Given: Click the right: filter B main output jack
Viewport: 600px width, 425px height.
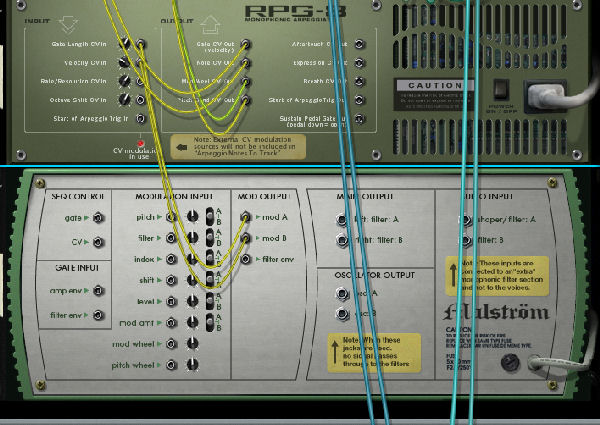Looking at the screenshot, I should click(342, 240).
